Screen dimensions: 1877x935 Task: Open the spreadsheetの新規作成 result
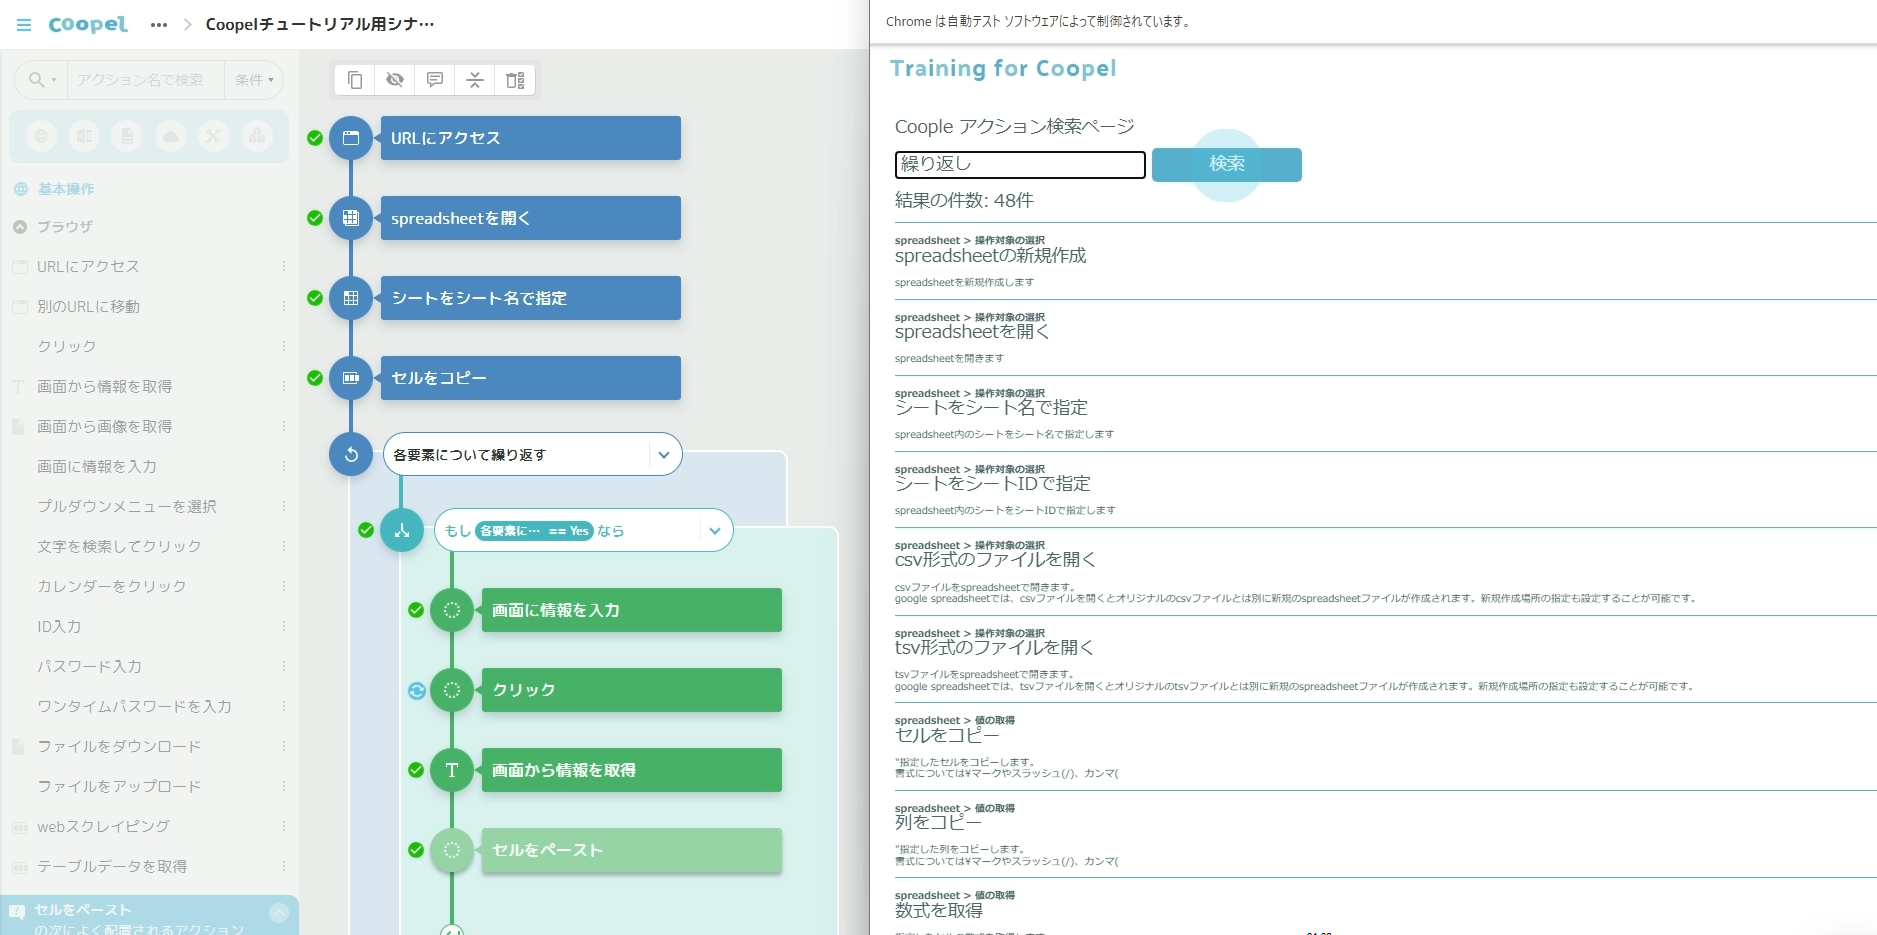(990, 256)
